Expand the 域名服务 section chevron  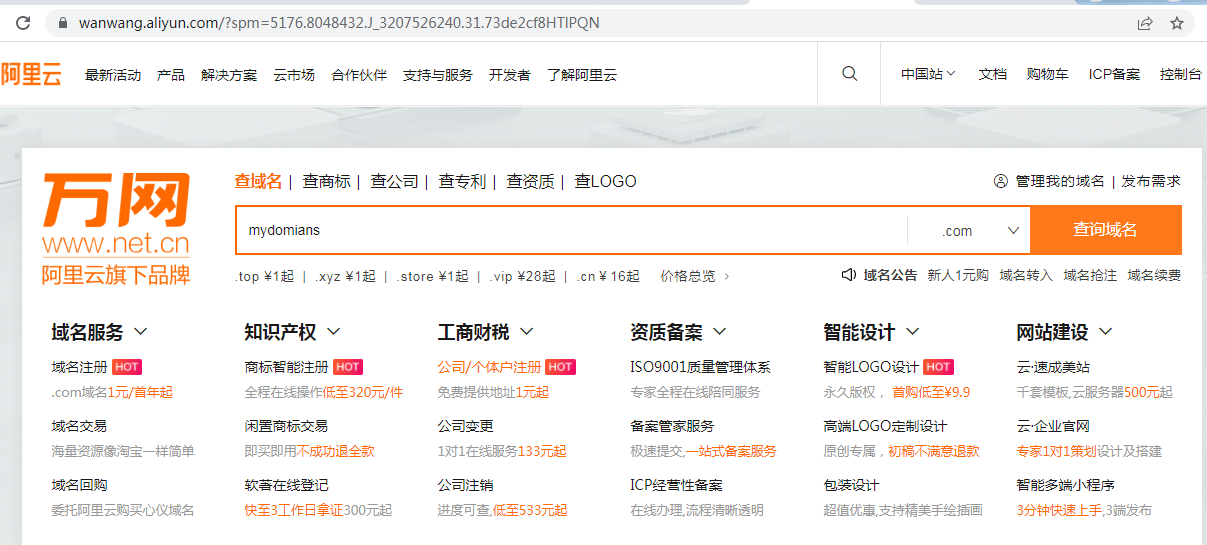pos(140,332)
